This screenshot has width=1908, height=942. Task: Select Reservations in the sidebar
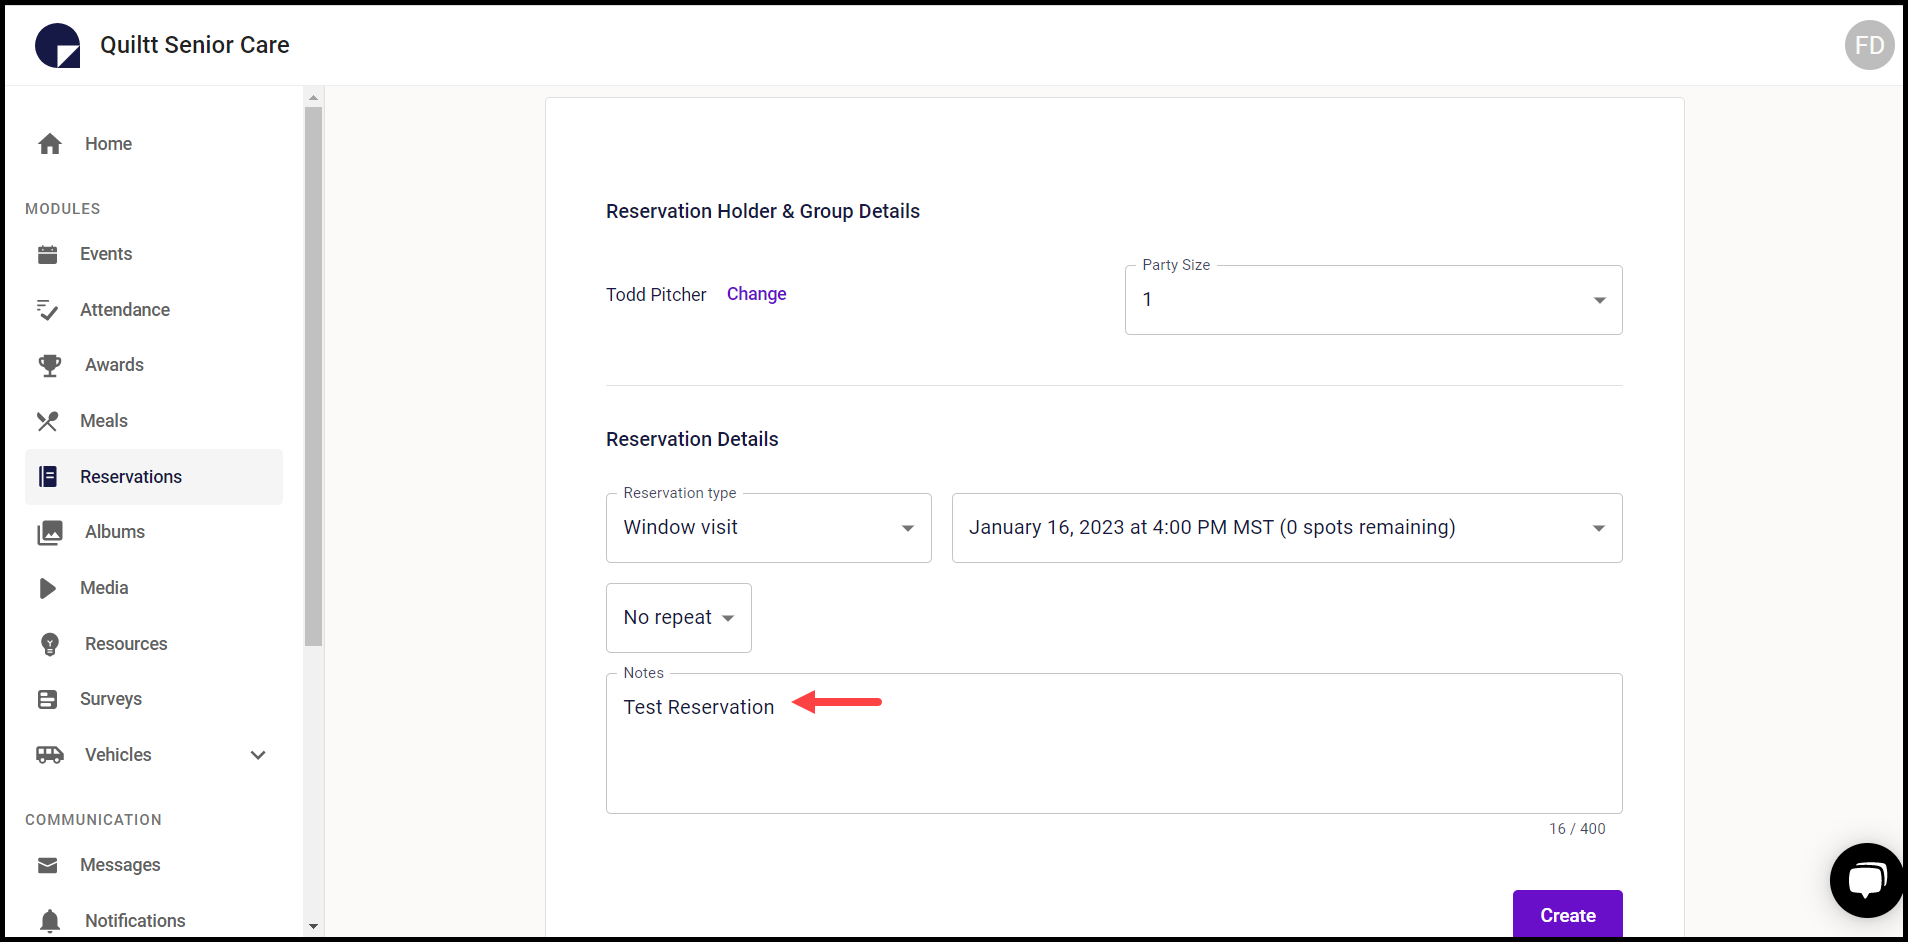click(154, 477)
